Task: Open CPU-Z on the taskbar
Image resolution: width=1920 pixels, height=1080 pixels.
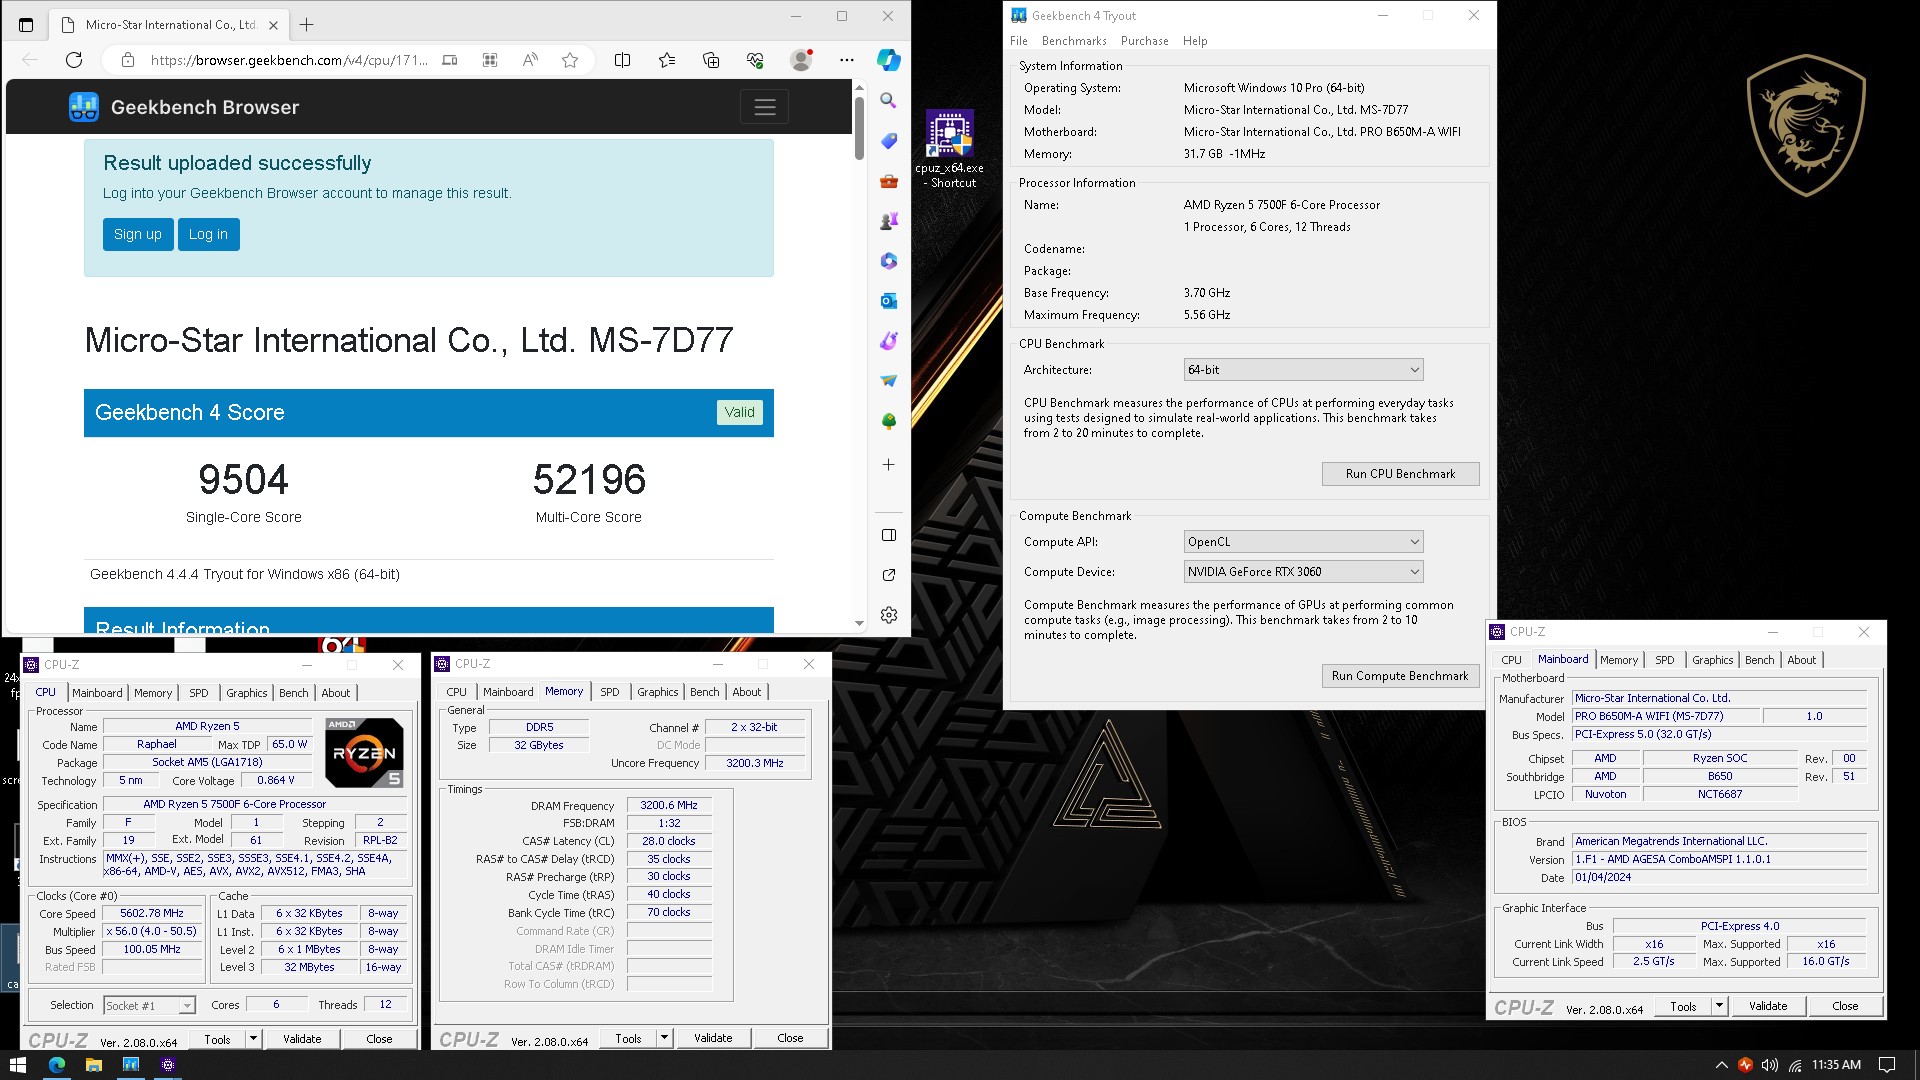Action: (168, 1065)
